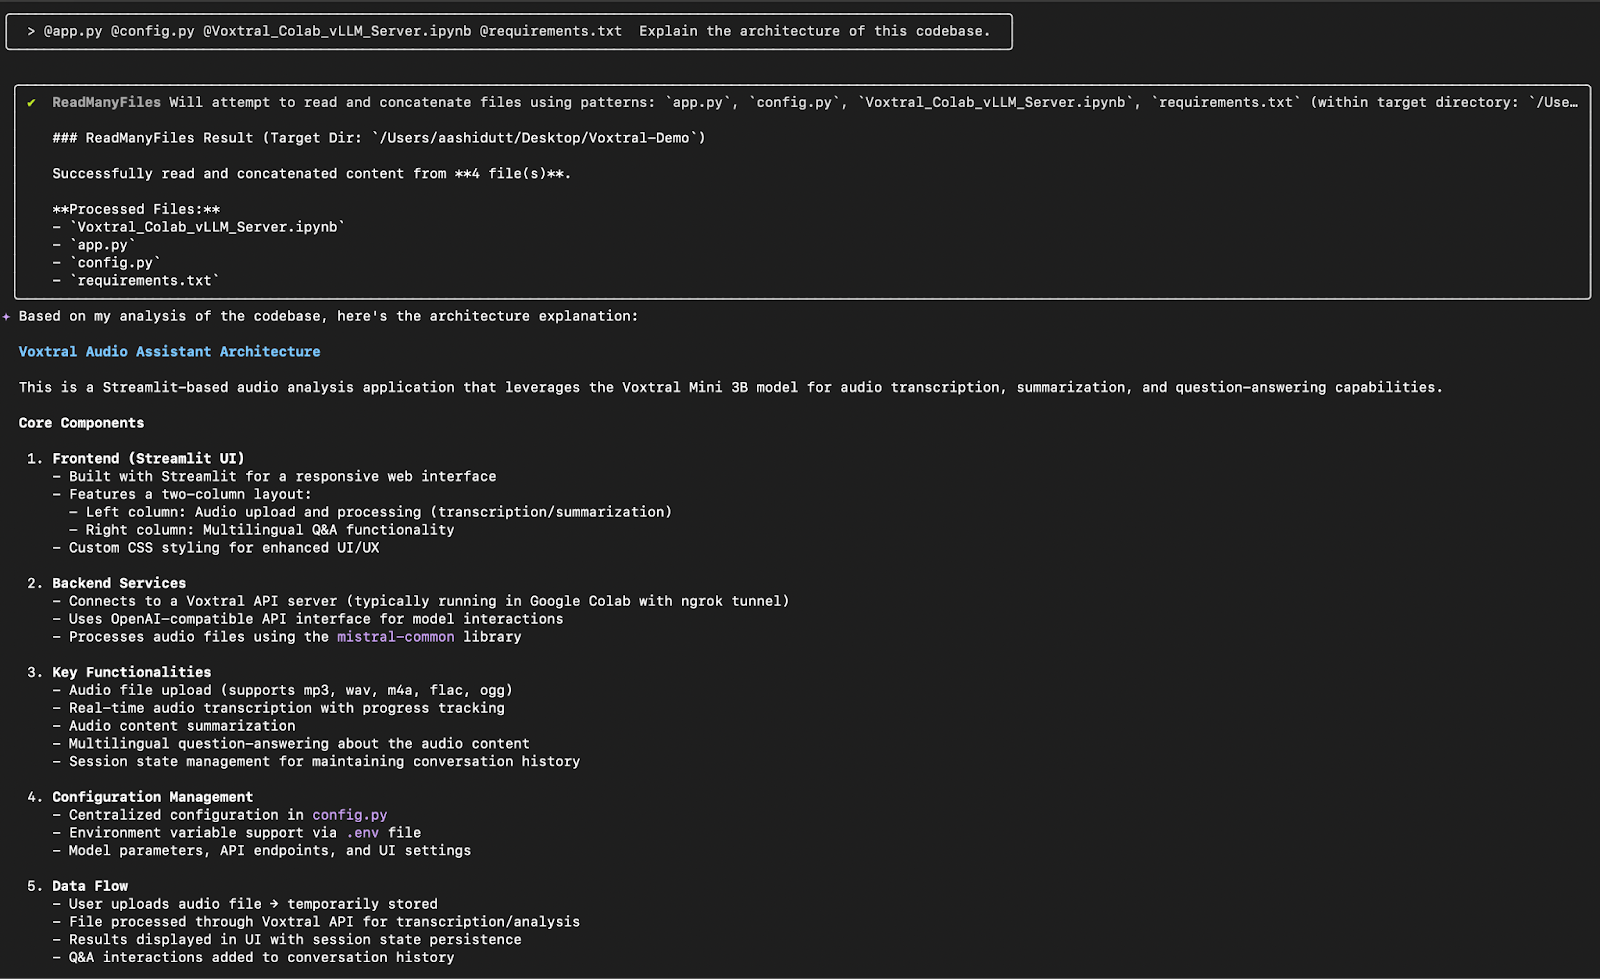1600x979 pixels.
Task: Click the purple 'config.py' under Configuration Management
Action: coord(349,815)
